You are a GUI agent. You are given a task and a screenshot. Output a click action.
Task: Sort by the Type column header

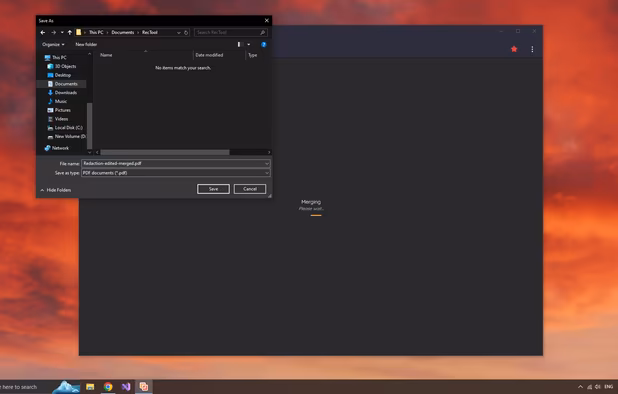(253, 55)
